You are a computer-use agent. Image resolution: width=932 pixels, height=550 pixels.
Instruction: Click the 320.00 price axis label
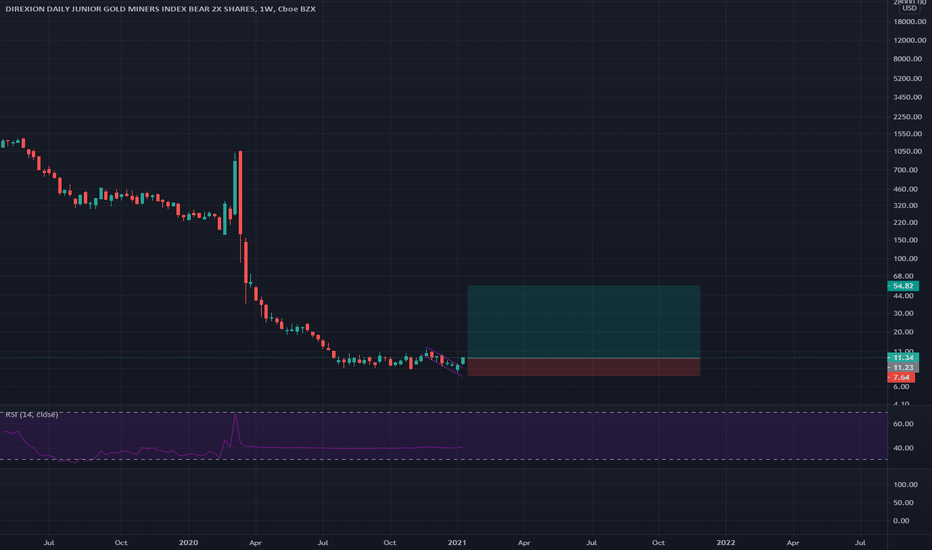tap(905, 206)
